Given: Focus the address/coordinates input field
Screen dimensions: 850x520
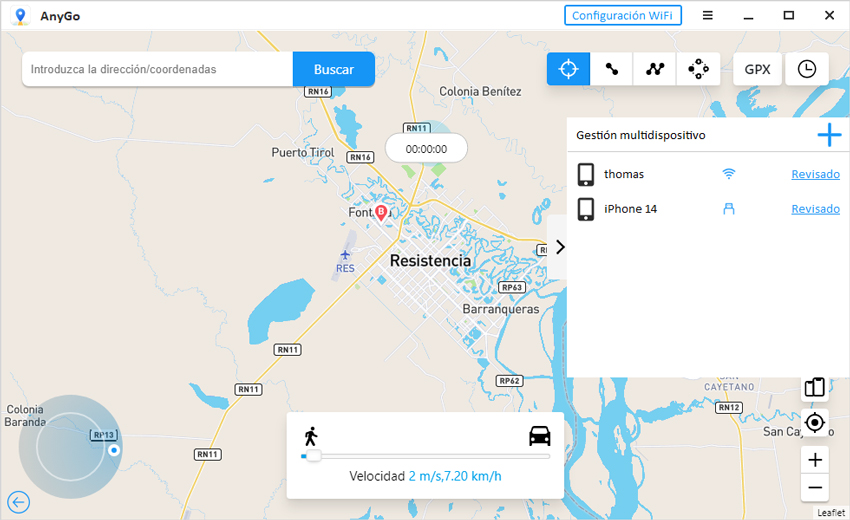Looking at the screenshot, I should tap(158, 70).
